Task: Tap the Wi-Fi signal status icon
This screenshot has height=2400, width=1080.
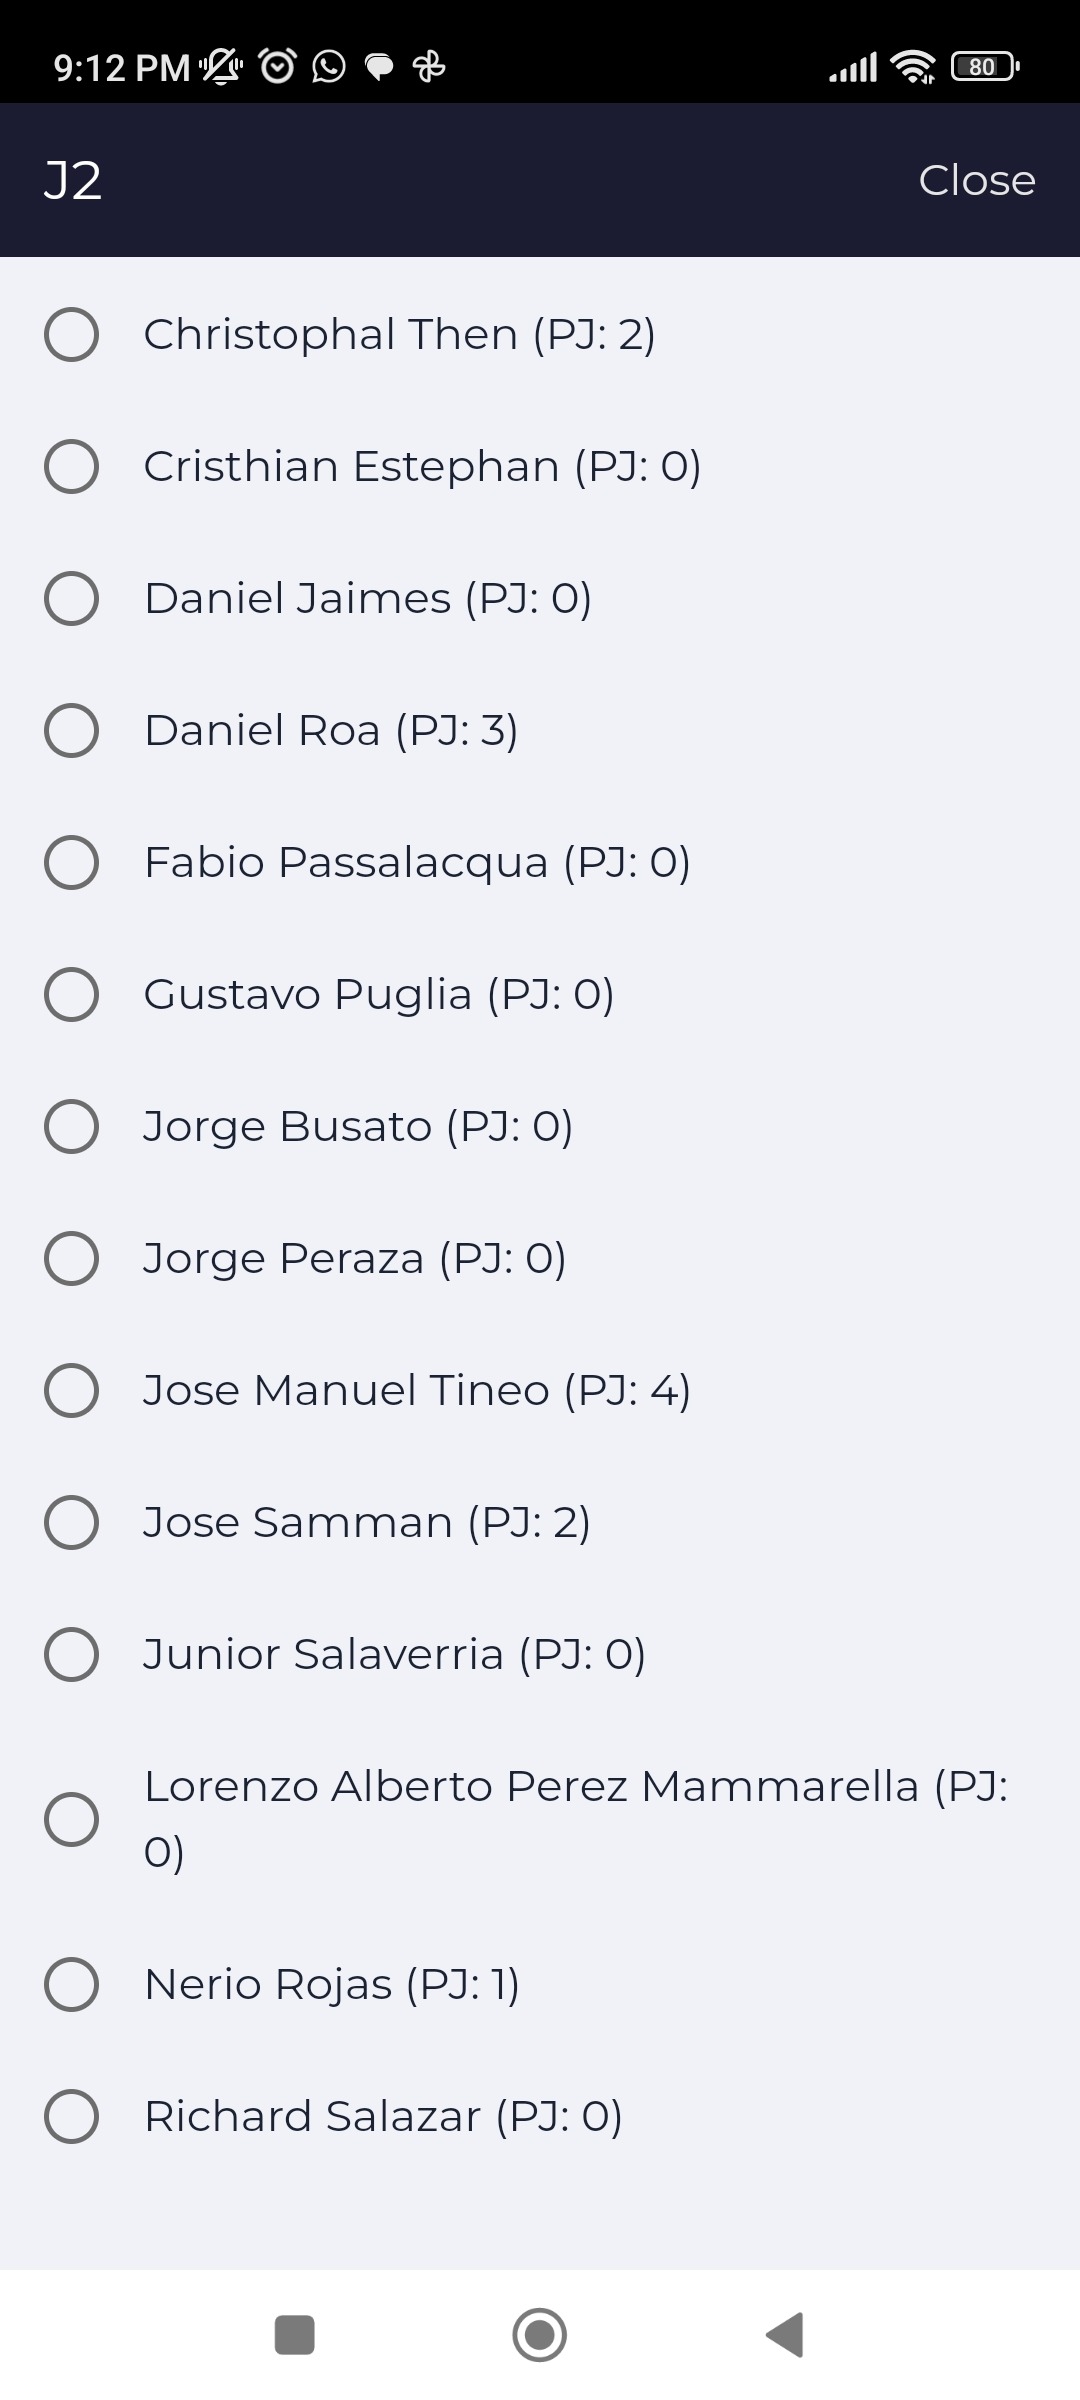Action: point(913,67)
